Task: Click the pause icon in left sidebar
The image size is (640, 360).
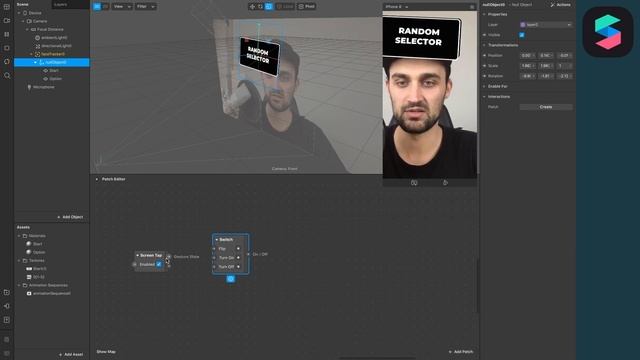Action: [x=7, y=34]
